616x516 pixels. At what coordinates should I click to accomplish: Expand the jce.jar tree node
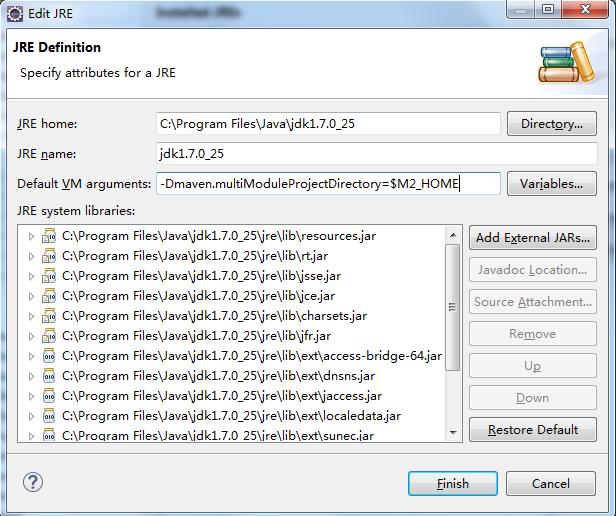[31, 296]
